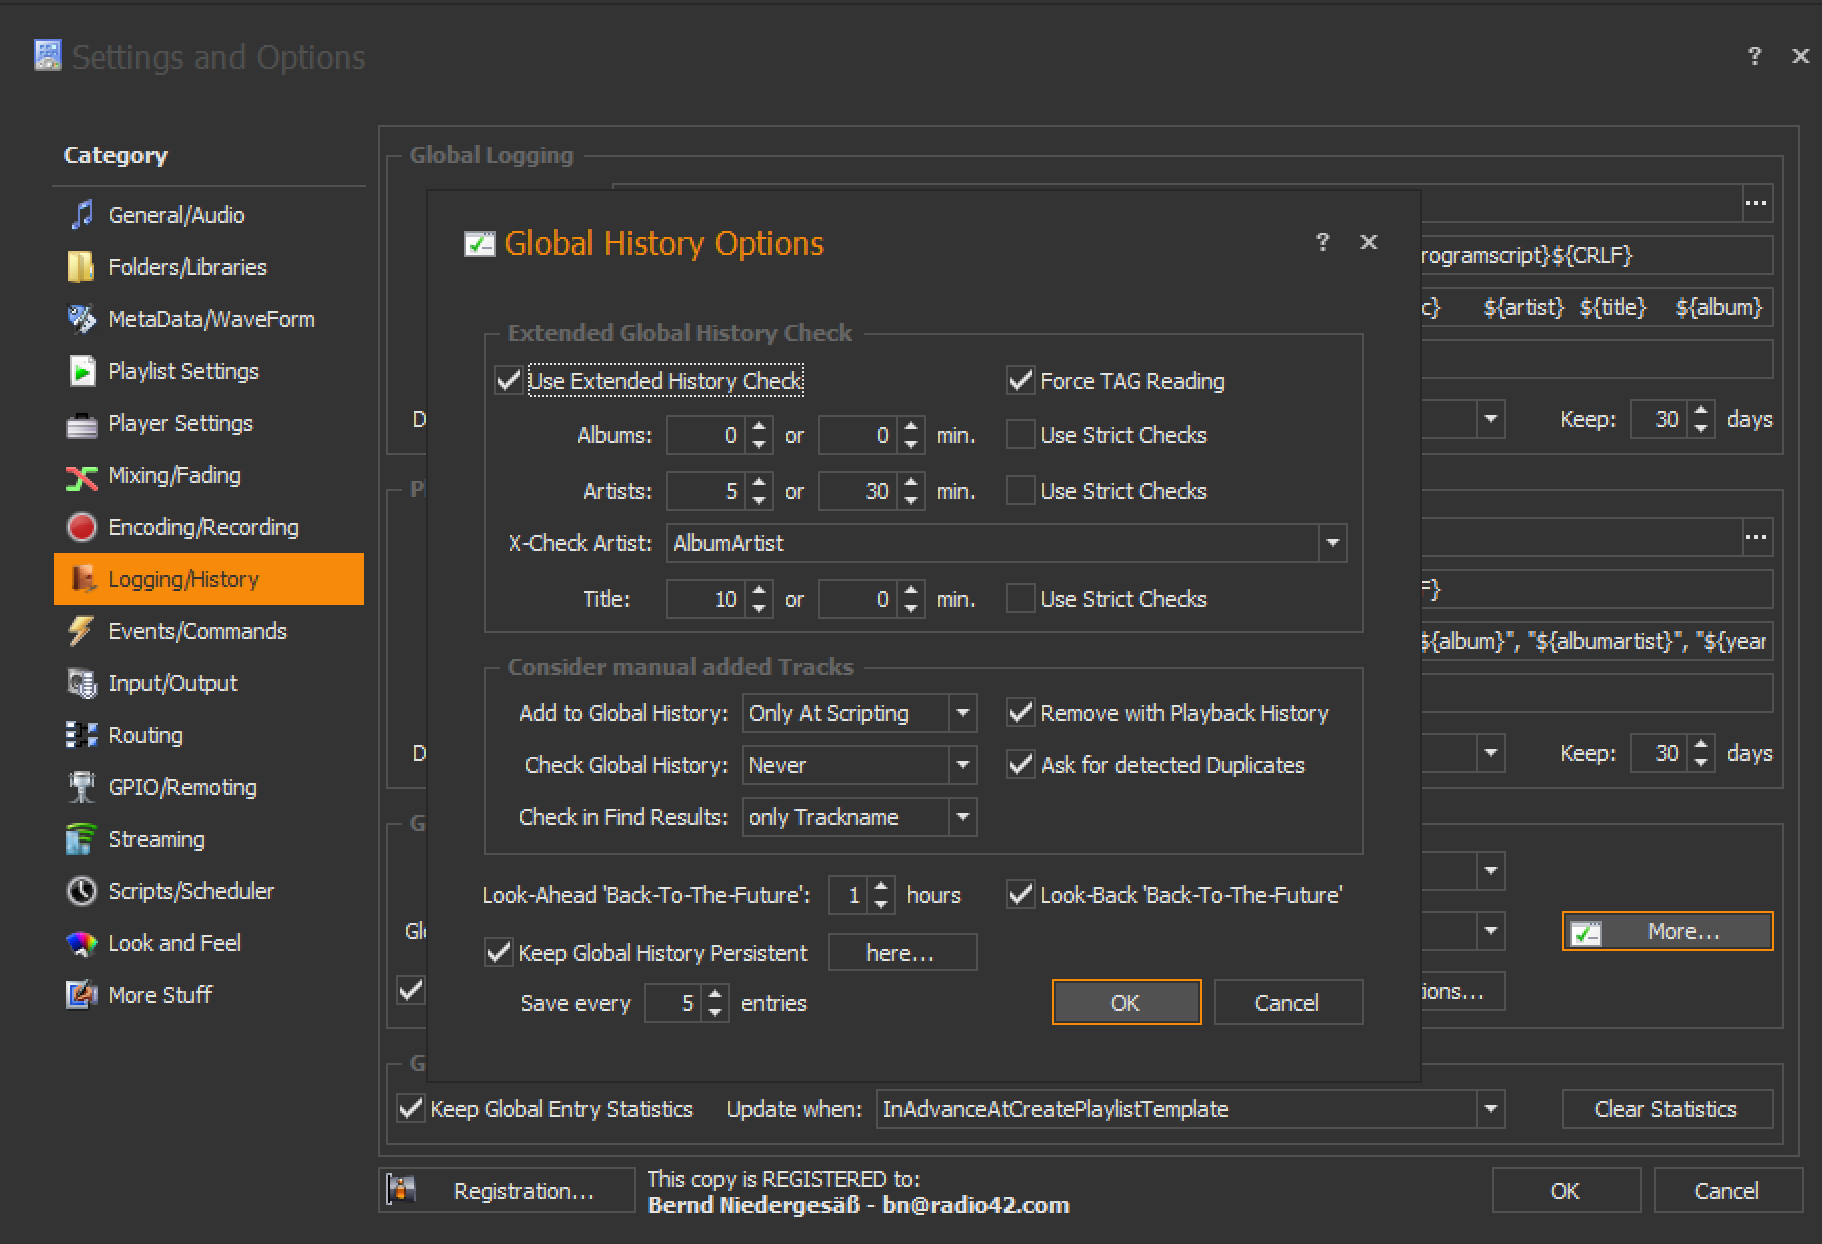Image resolution: width=1822 pixels, height=1244 pixels.
Task: Increase the Artists count stepper
Action: pos(759,483)
